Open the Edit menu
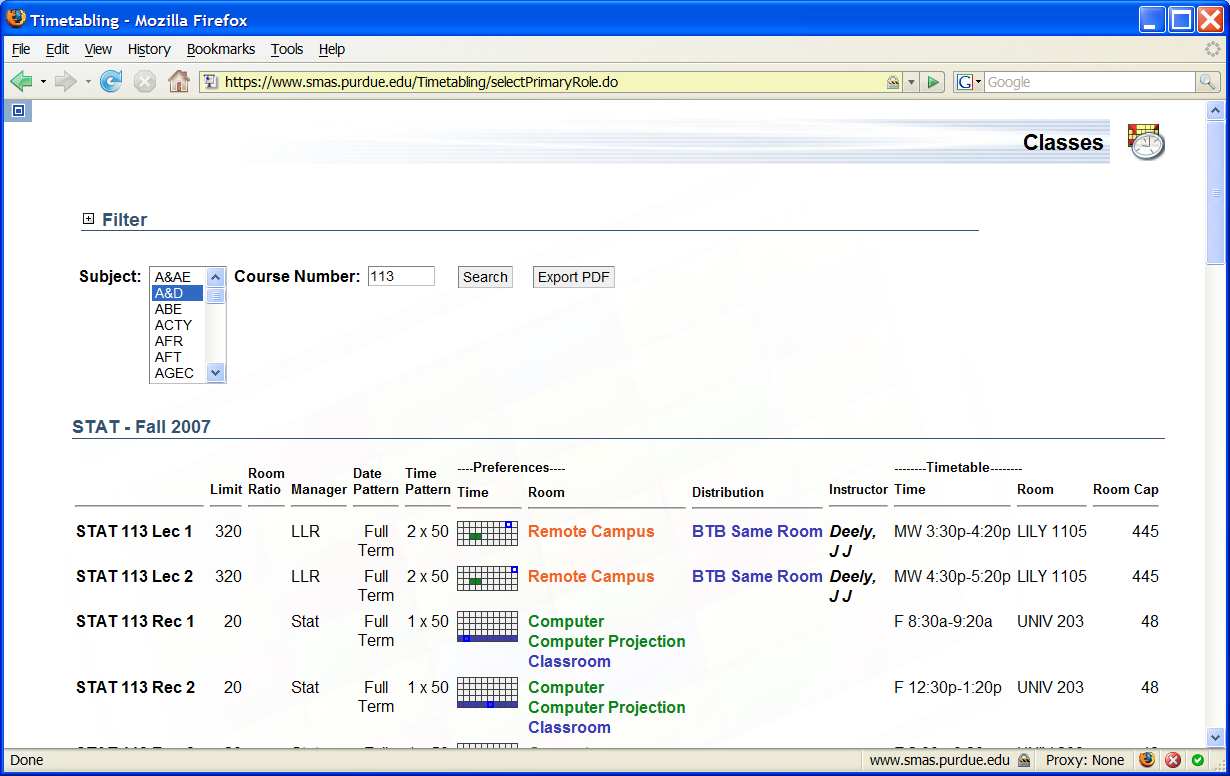The image size is (1230, 776). pos(57,49)
